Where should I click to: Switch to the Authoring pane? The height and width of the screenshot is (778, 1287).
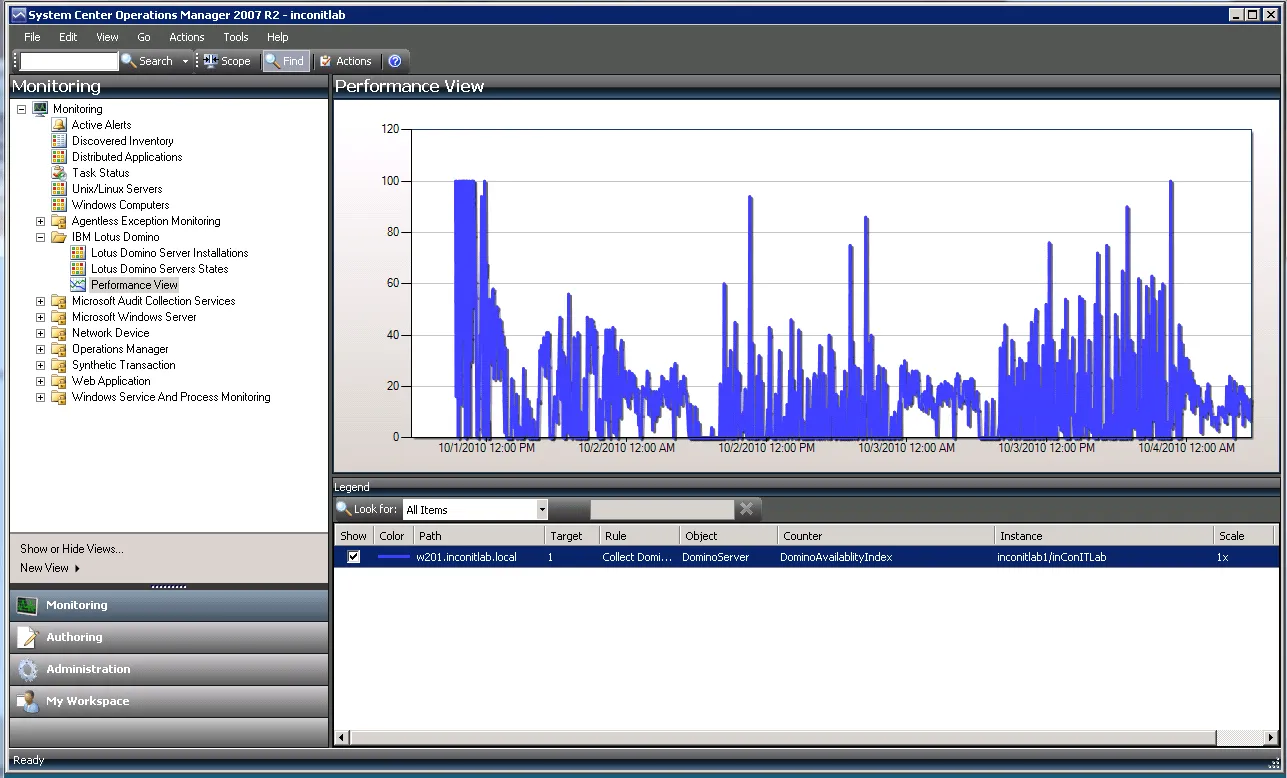(x=74, y=637)
